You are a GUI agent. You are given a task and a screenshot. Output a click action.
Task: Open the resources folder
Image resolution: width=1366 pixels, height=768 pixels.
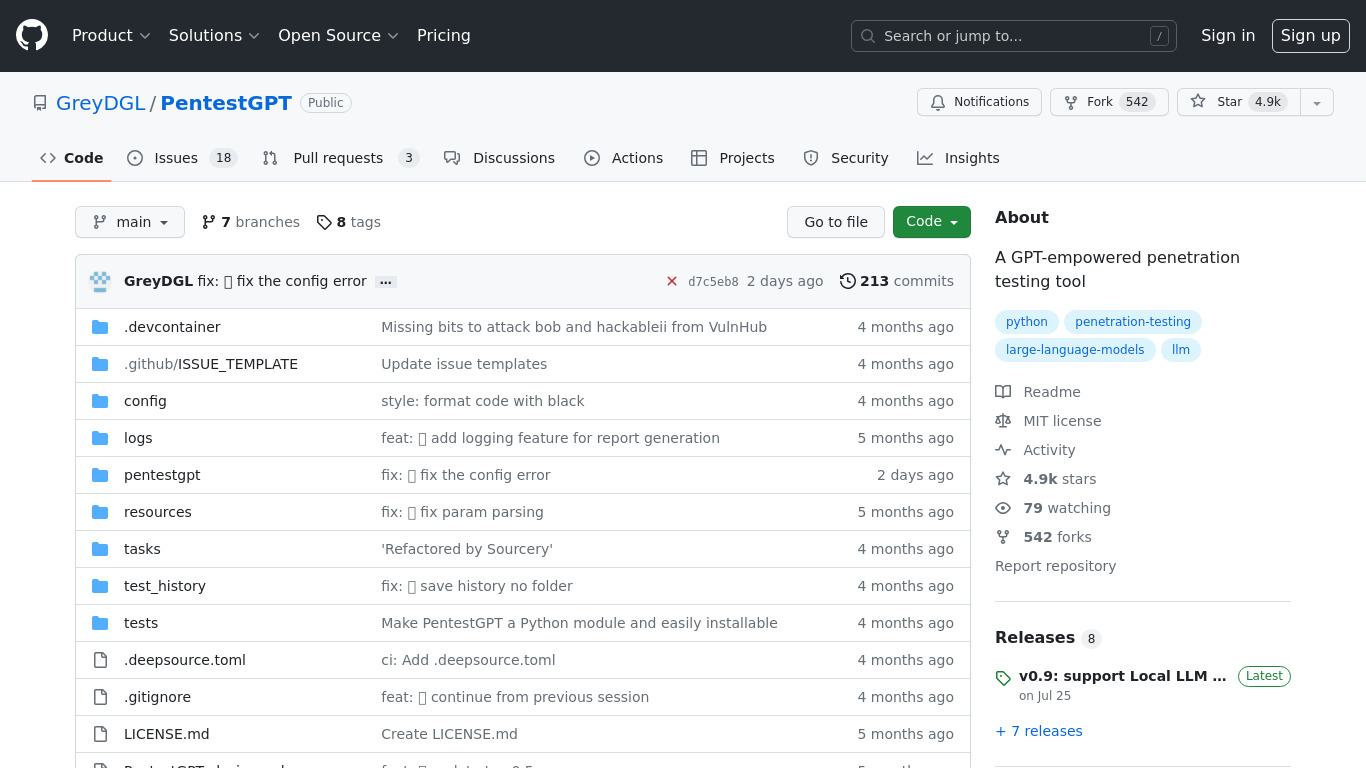coord(158,512)
